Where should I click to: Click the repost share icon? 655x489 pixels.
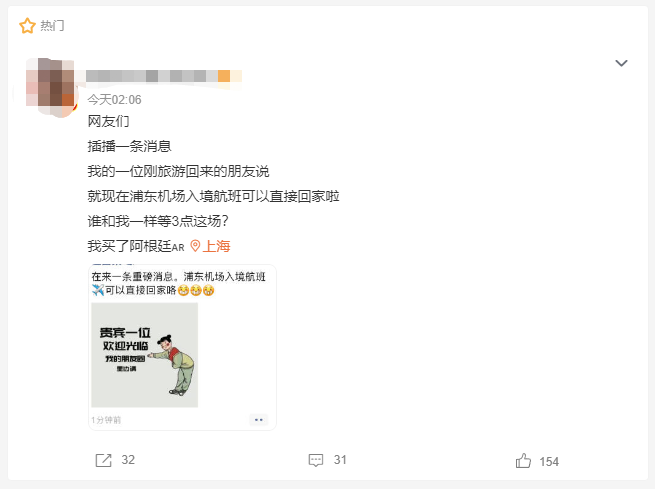[104, 460]
